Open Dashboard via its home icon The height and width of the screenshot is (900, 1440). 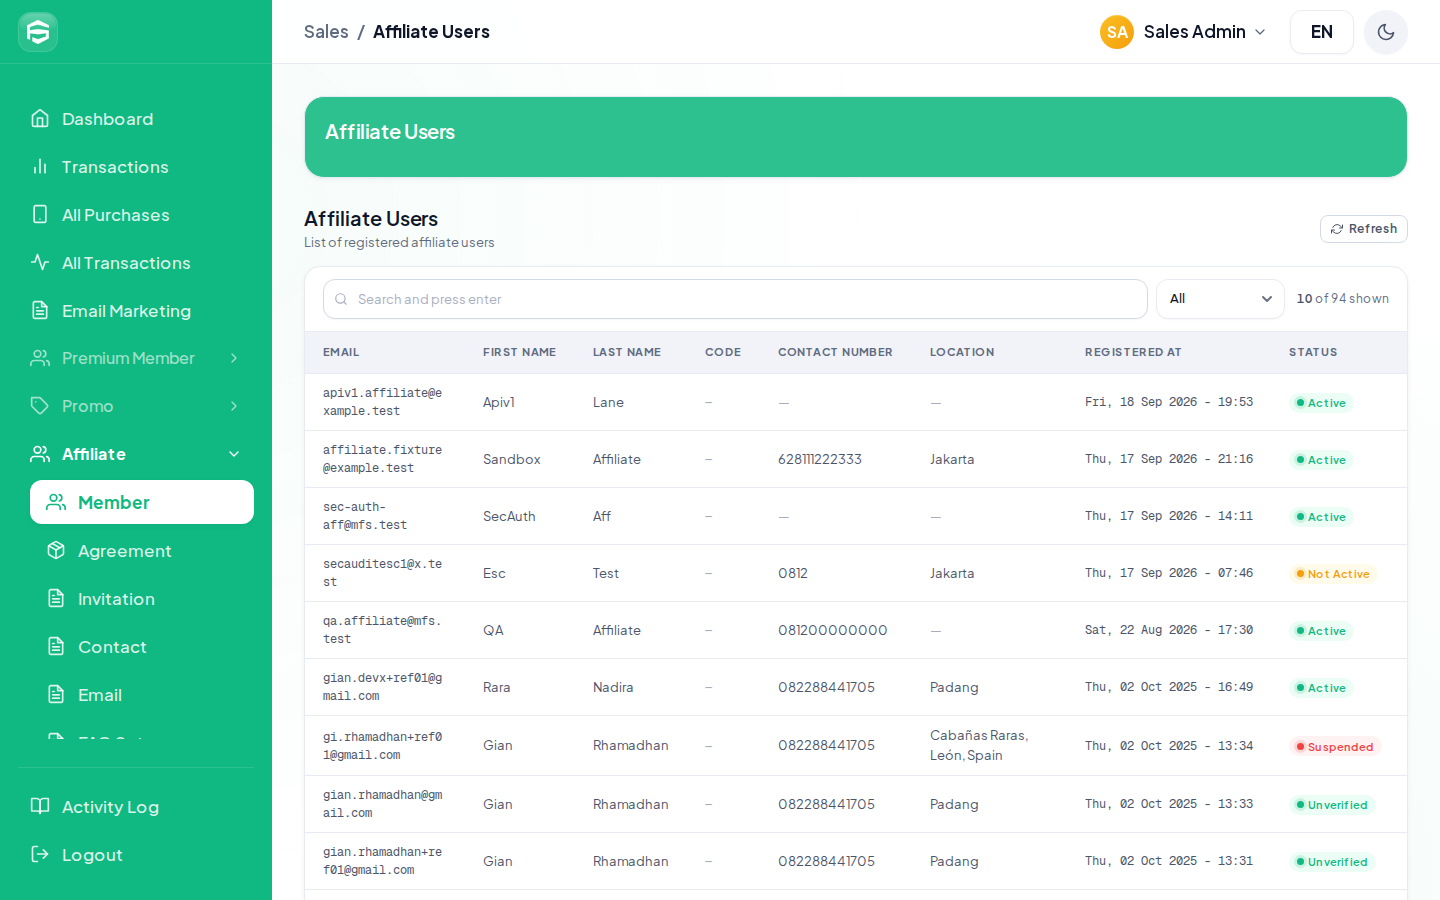pos(40,119)
